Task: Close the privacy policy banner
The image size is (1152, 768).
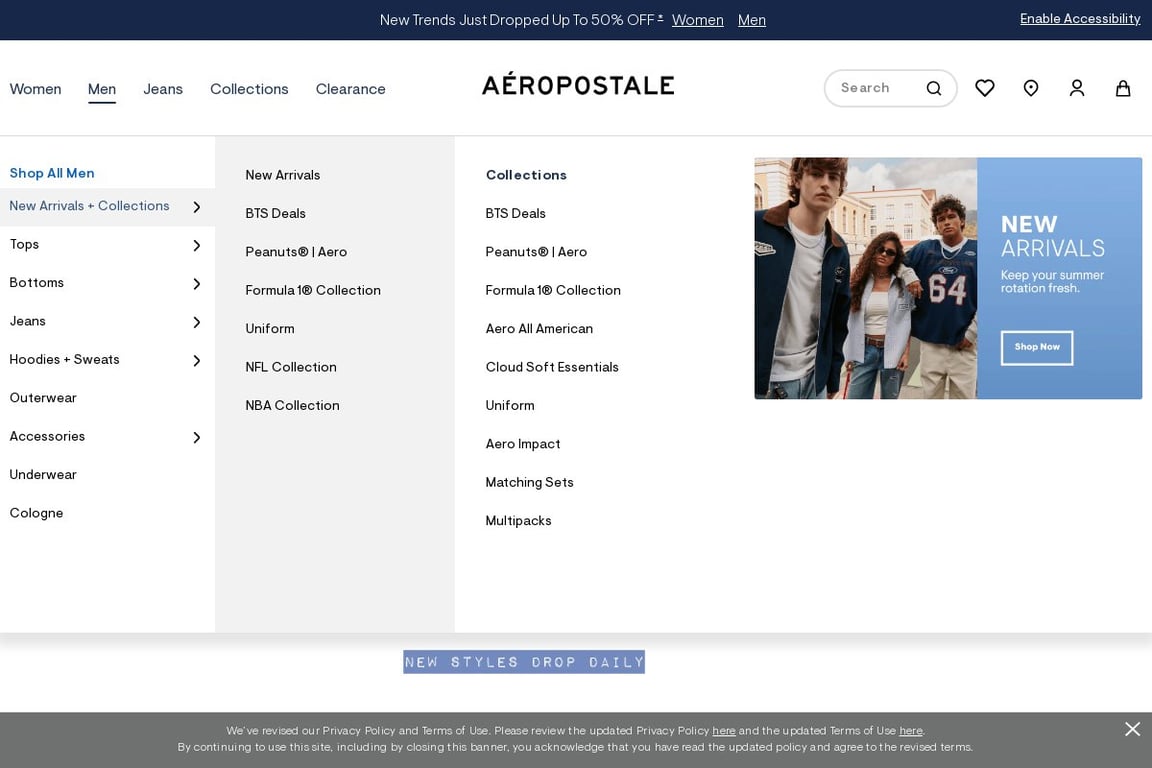Action: coord(1132,728)
